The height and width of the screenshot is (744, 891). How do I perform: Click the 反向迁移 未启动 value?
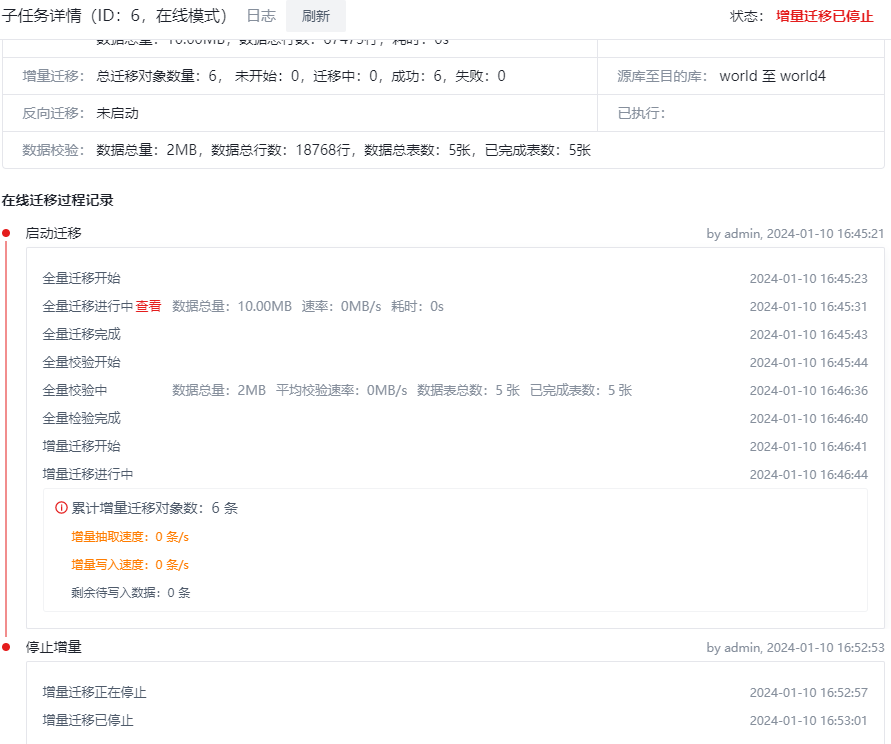(x=117, y=113)
